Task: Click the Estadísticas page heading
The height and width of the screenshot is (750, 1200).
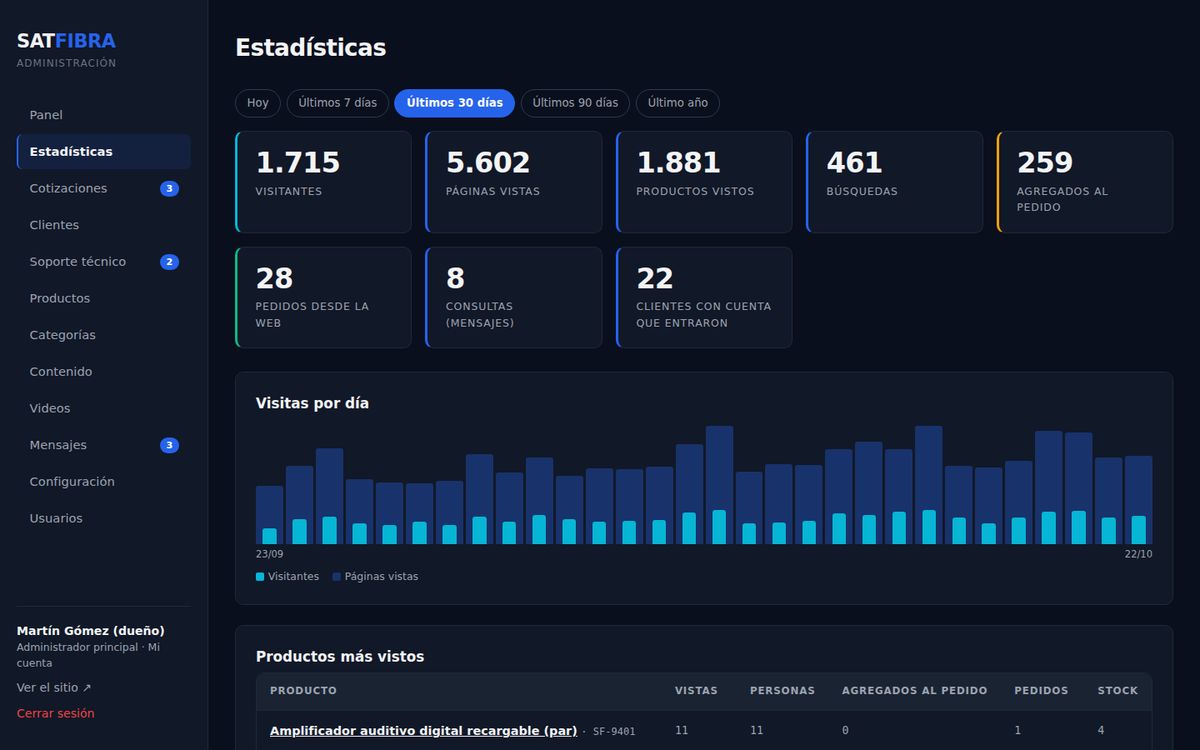Action: pos(310,47)
